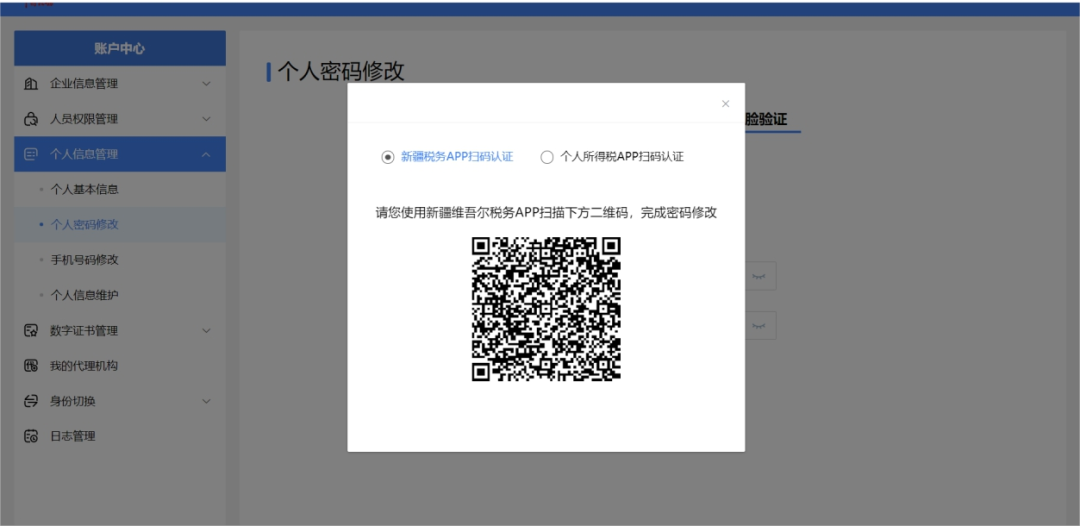The height and width of the screenshot is (526, 1080).
Task: Open 我的代理机构 menu item
Action: [120, 366]
